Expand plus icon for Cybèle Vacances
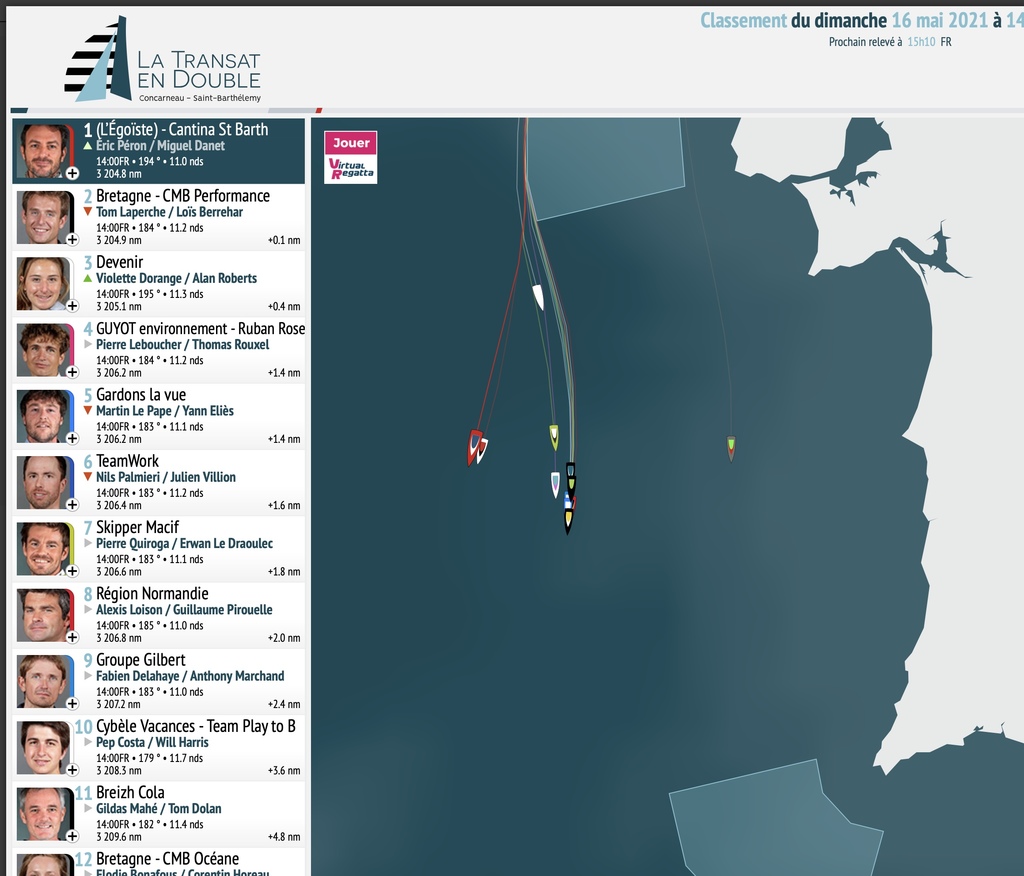Viewport: 1024px width, 876px height. (x=72, y=770)
